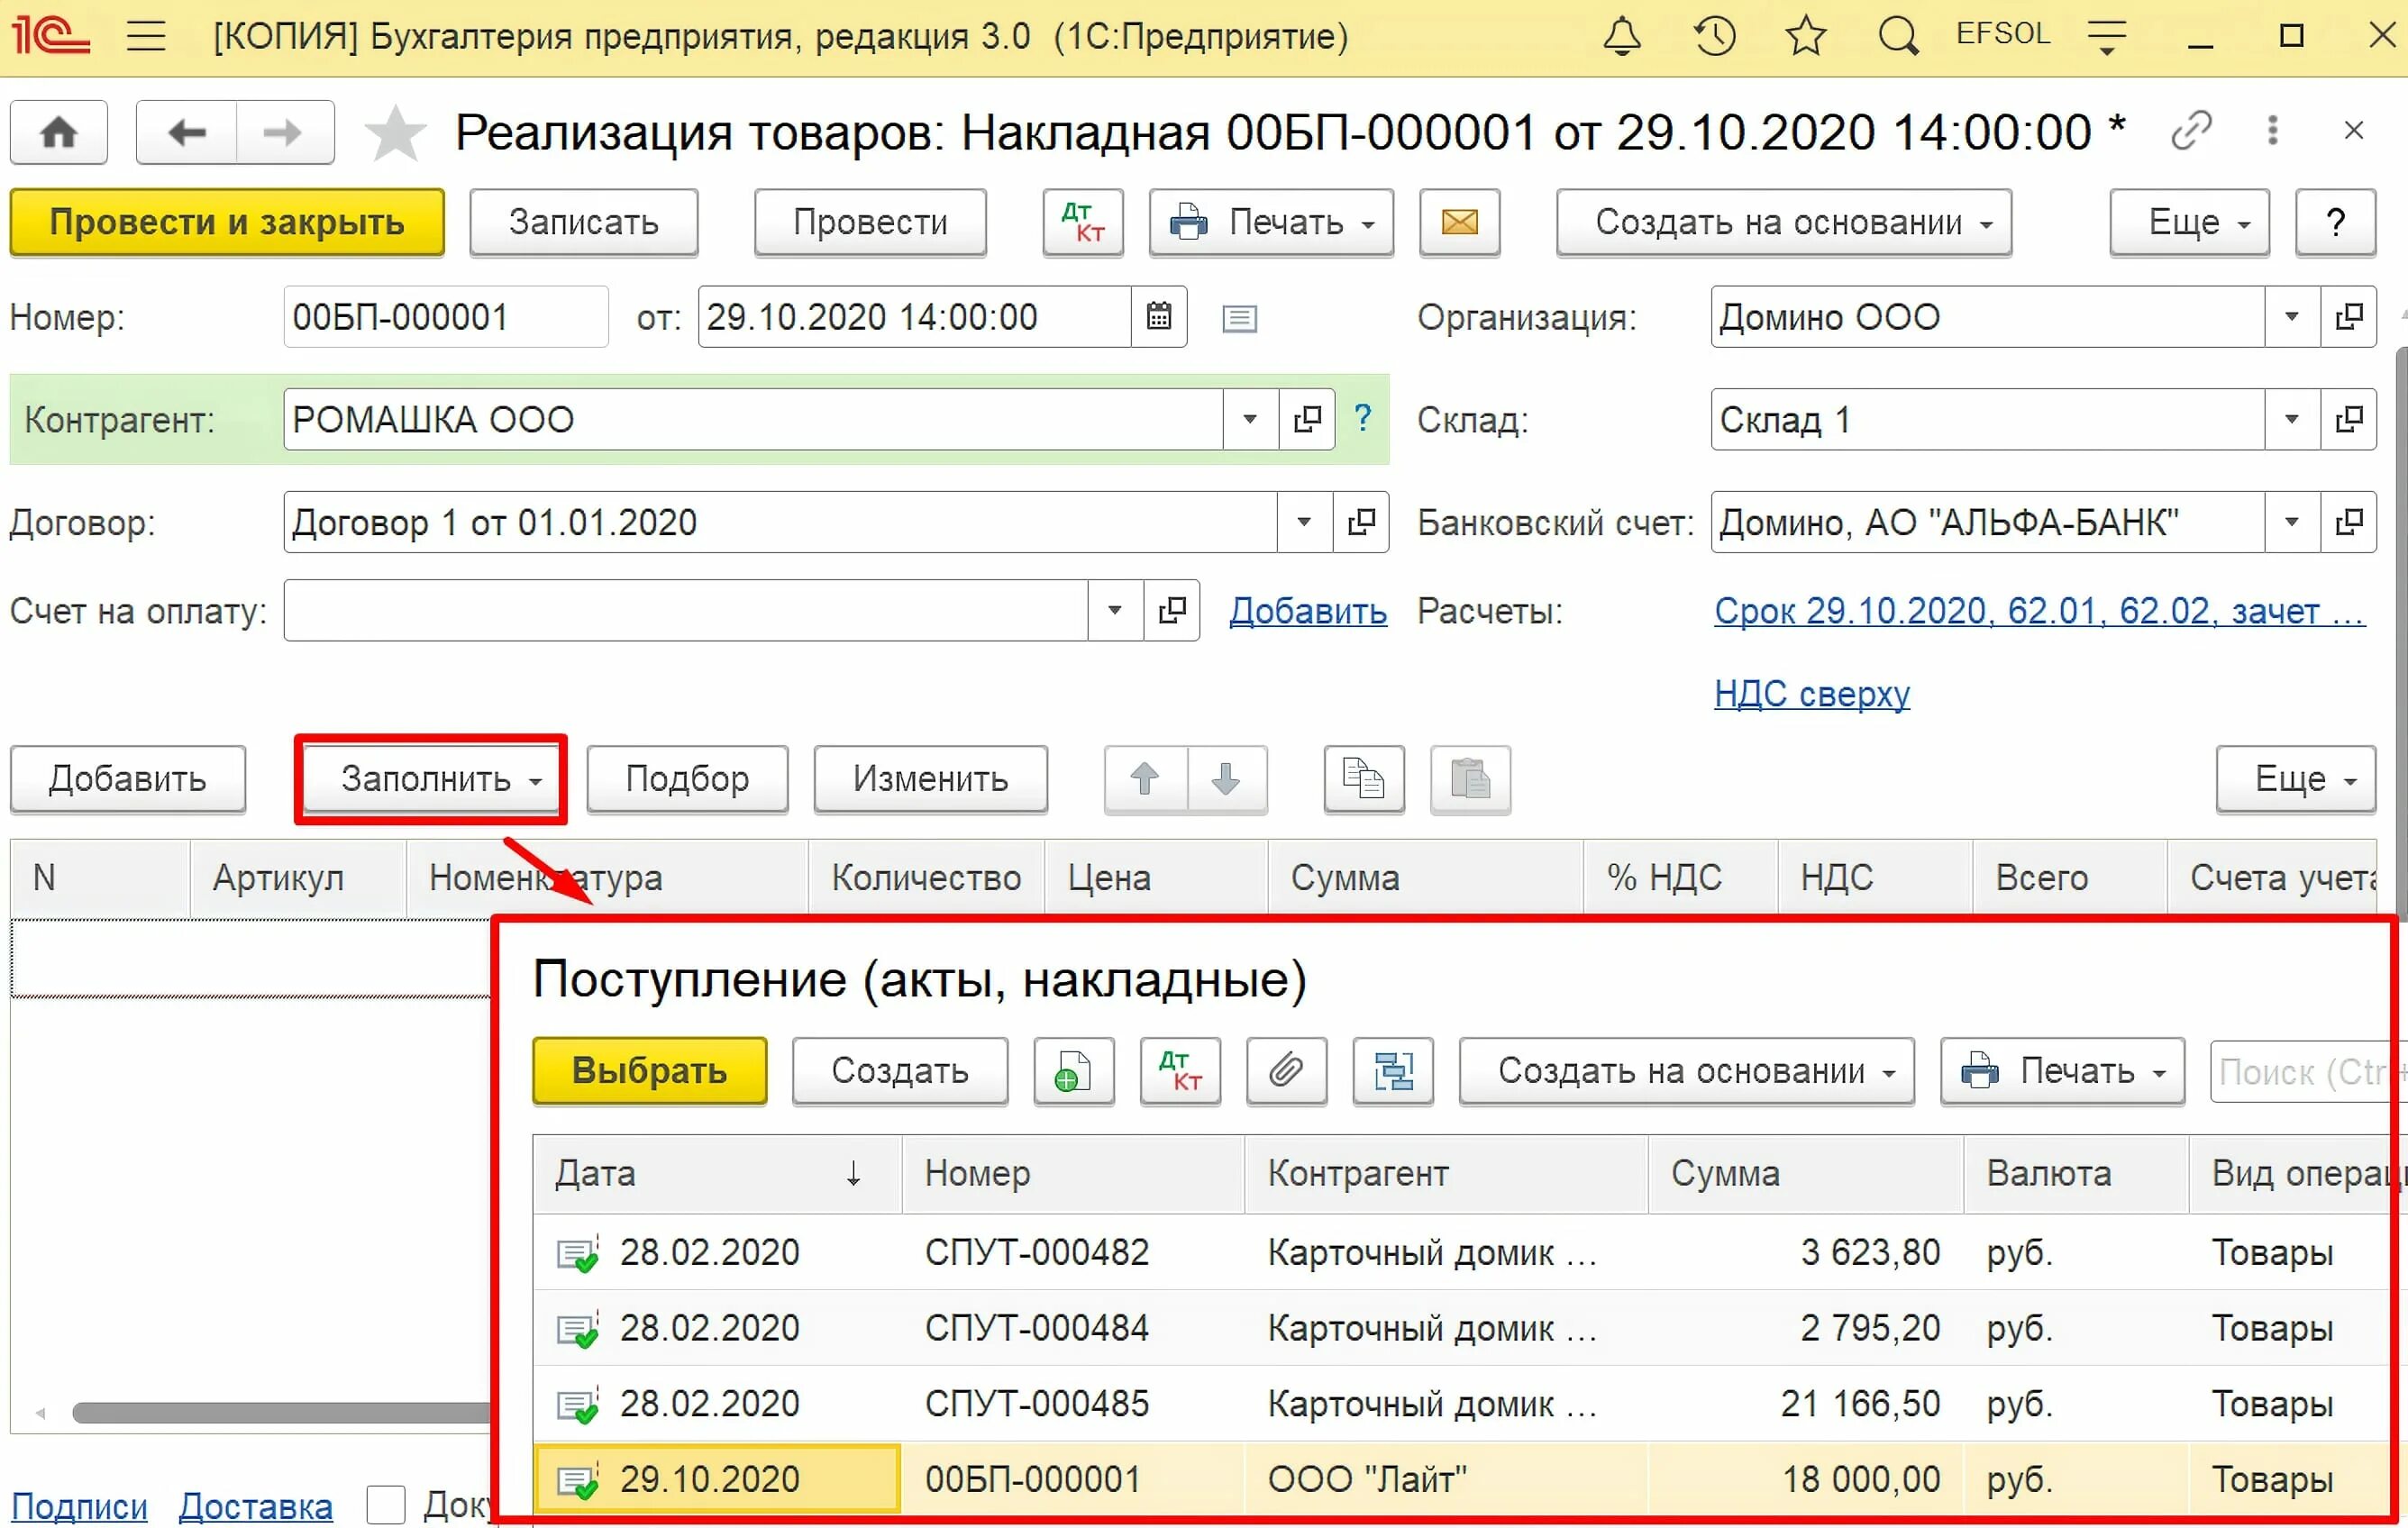This screenshot has width=2408, height=1528.
Task: Open Расчеты settings link Срок 29.10.2020
Action: pos(2039,610)
